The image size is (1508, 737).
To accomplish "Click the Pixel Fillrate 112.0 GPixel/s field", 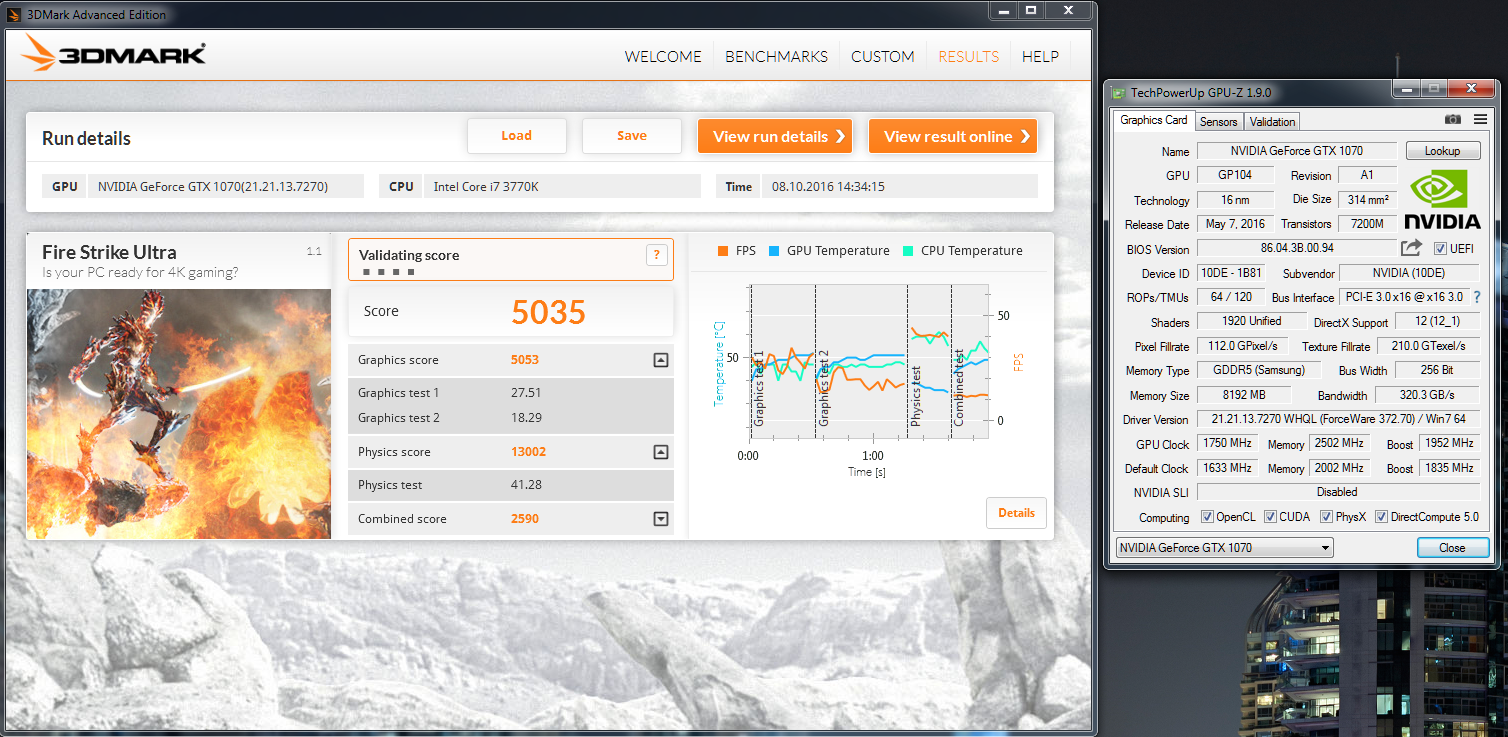I will pyautogui.click(x=1243, y=346).
